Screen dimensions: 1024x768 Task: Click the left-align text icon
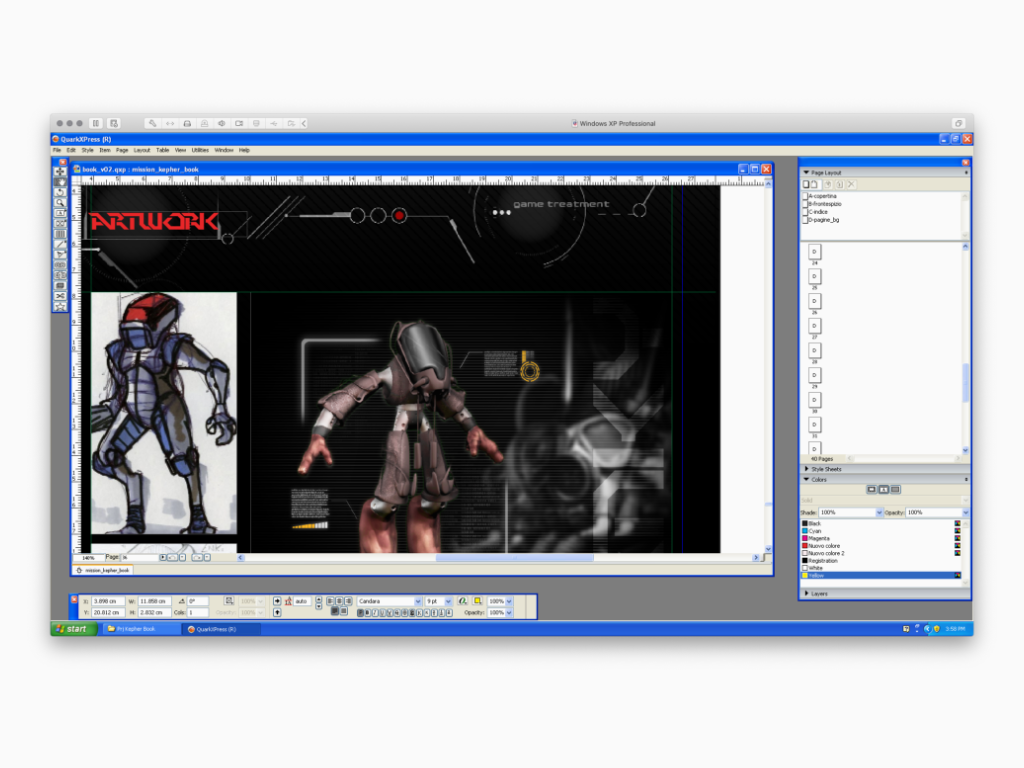click(330, 601)
